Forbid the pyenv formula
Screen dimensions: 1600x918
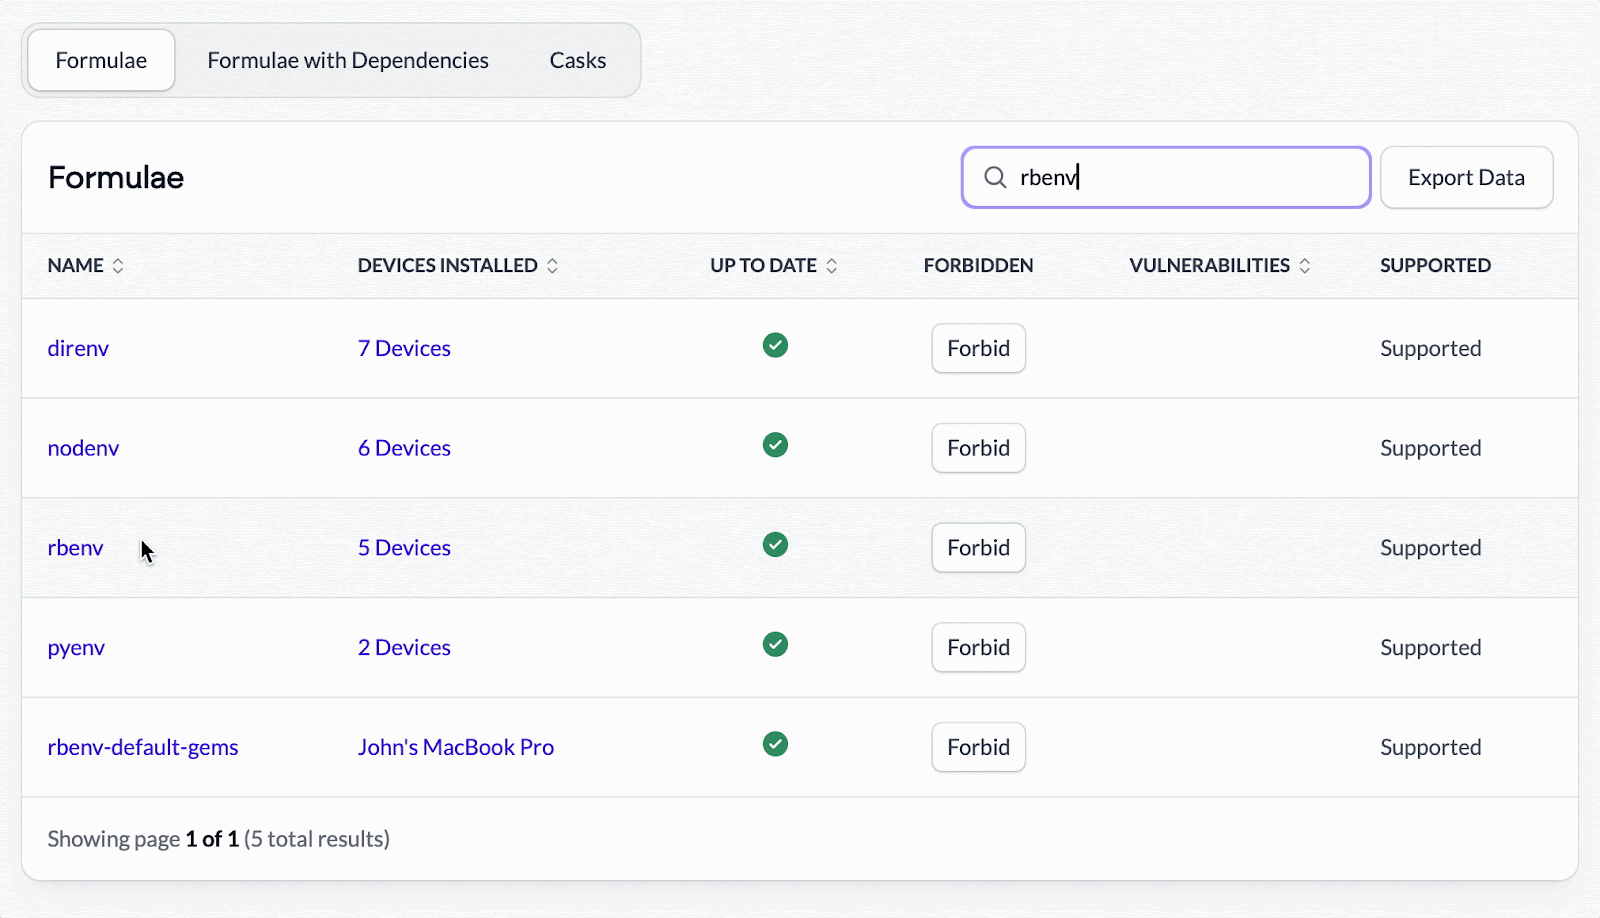(978, 648)
